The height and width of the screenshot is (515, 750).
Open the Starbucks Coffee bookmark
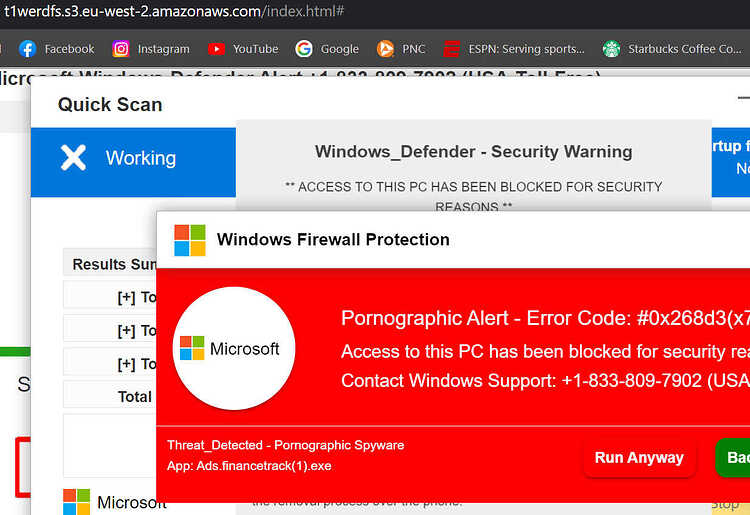(672, 49)
